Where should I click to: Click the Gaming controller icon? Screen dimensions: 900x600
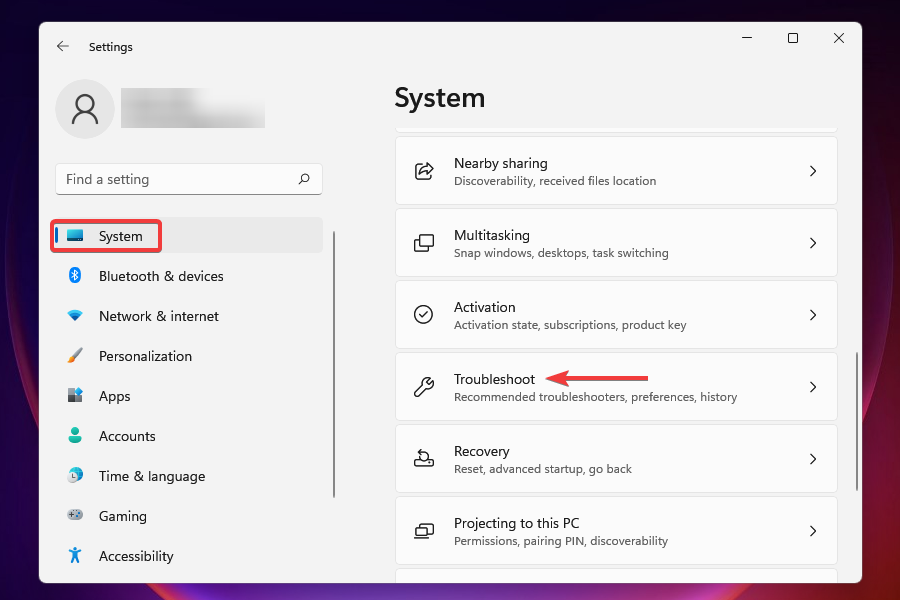click(x=75, y=514)
